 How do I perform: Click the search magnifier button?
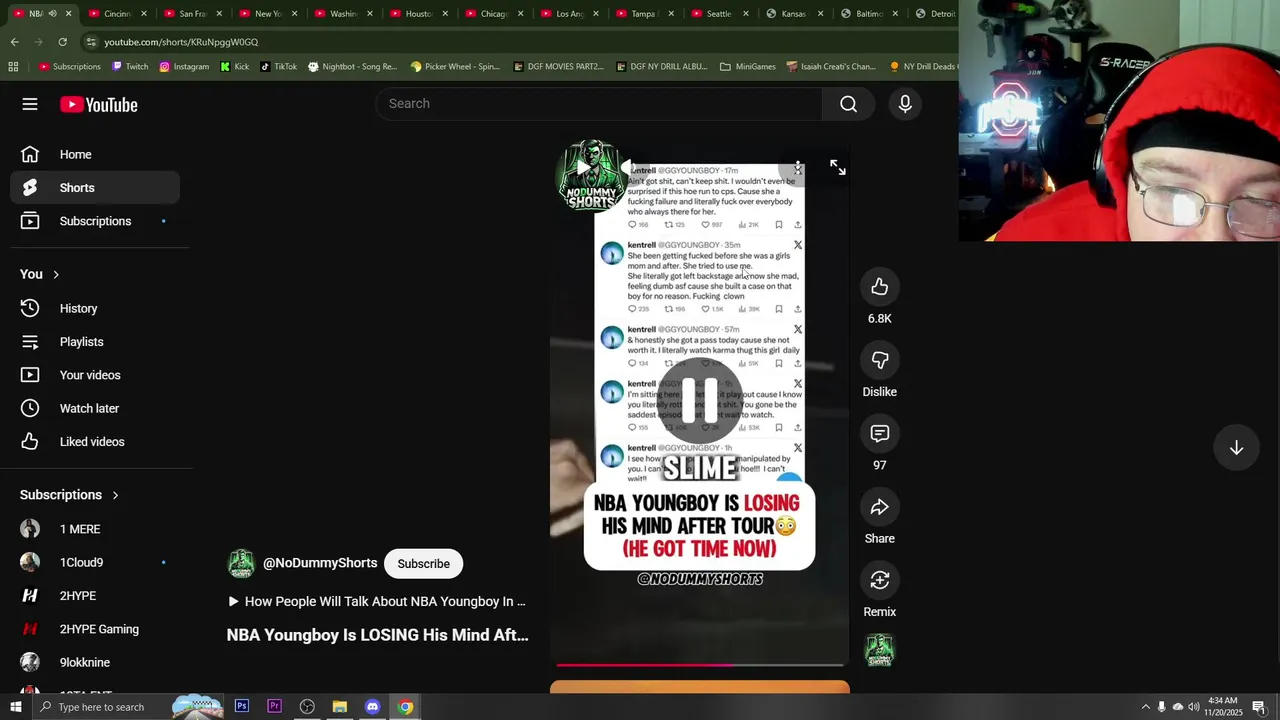tap(848, 104)
